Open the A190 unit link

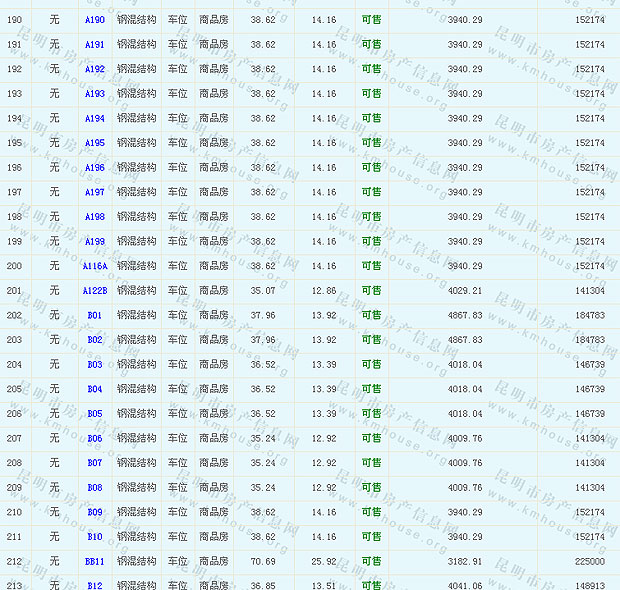95,20
